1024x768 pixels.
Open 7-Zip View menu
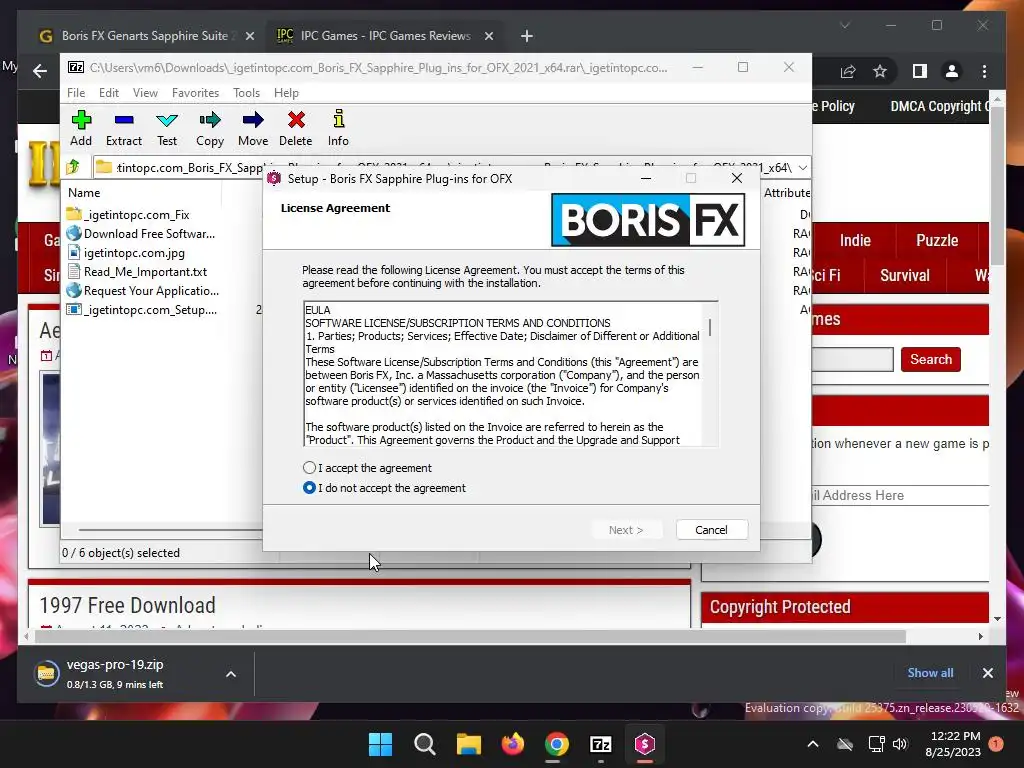145,93
